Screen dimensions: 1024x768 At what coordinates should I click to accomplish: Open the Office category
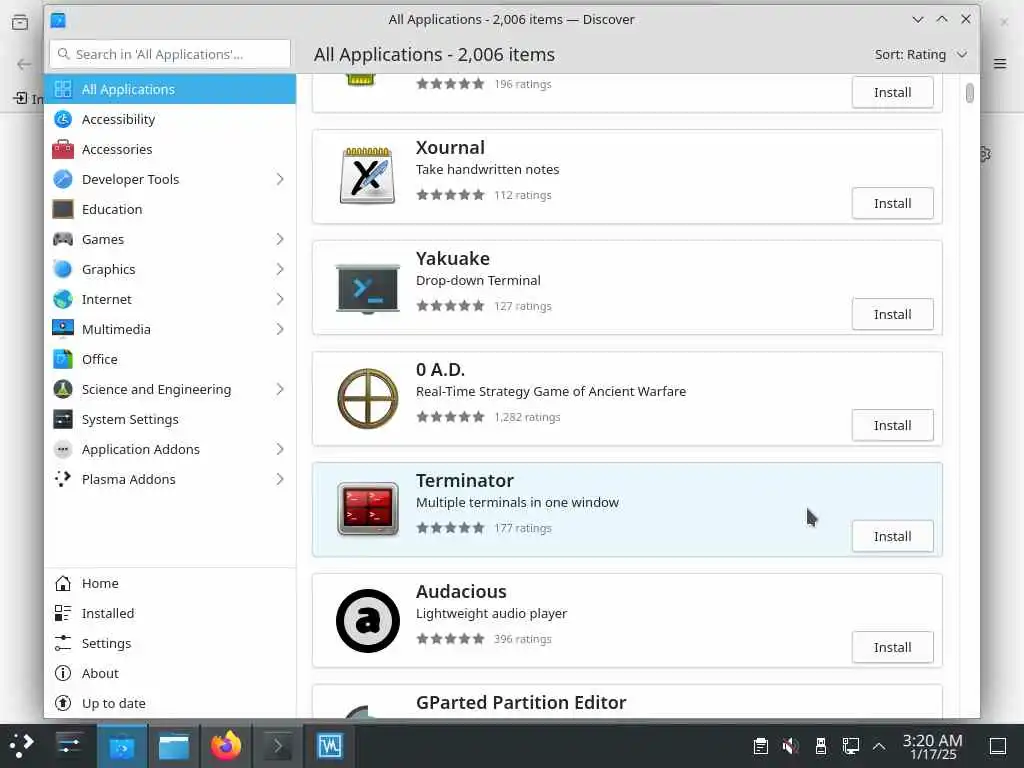170,360
